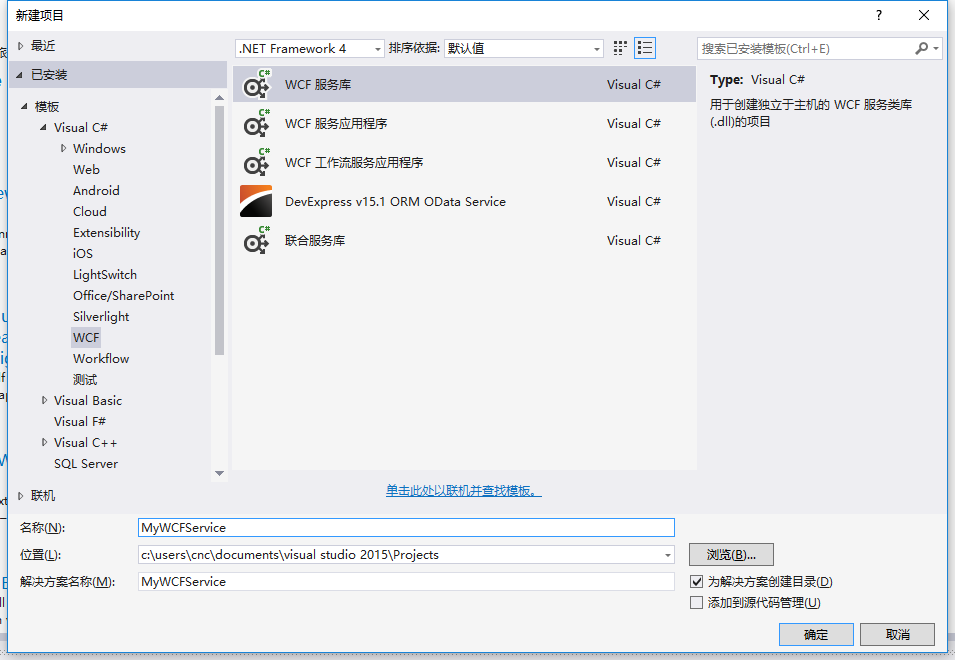Expand the Visual C++ tree node
This screenshot has width=955, height=660.
click(x=44, y=442)
